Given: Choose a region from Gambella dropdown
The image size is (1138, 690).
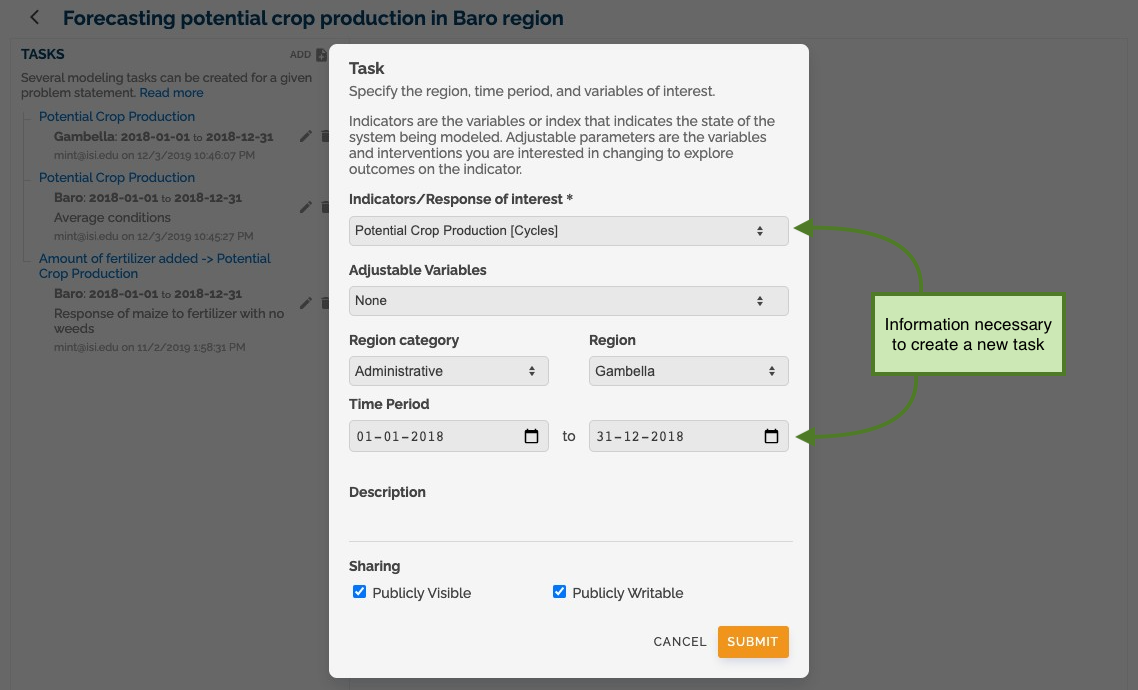Looking at the screenshot, I should (x=688, y=371).
